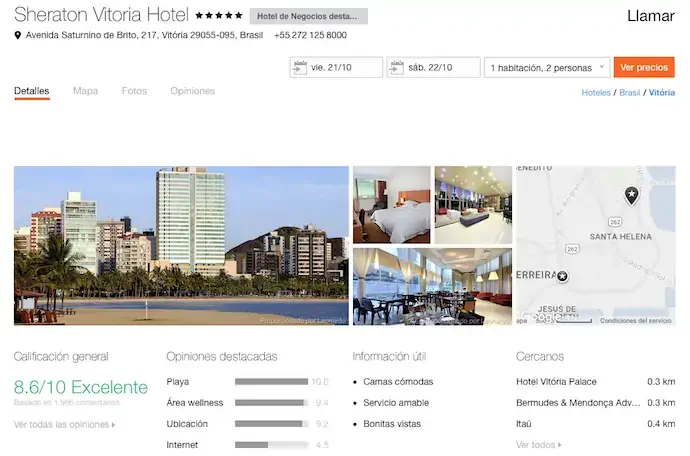Select the check-out date field sáb. 22/10
The image size is (690, 456).
433,67
